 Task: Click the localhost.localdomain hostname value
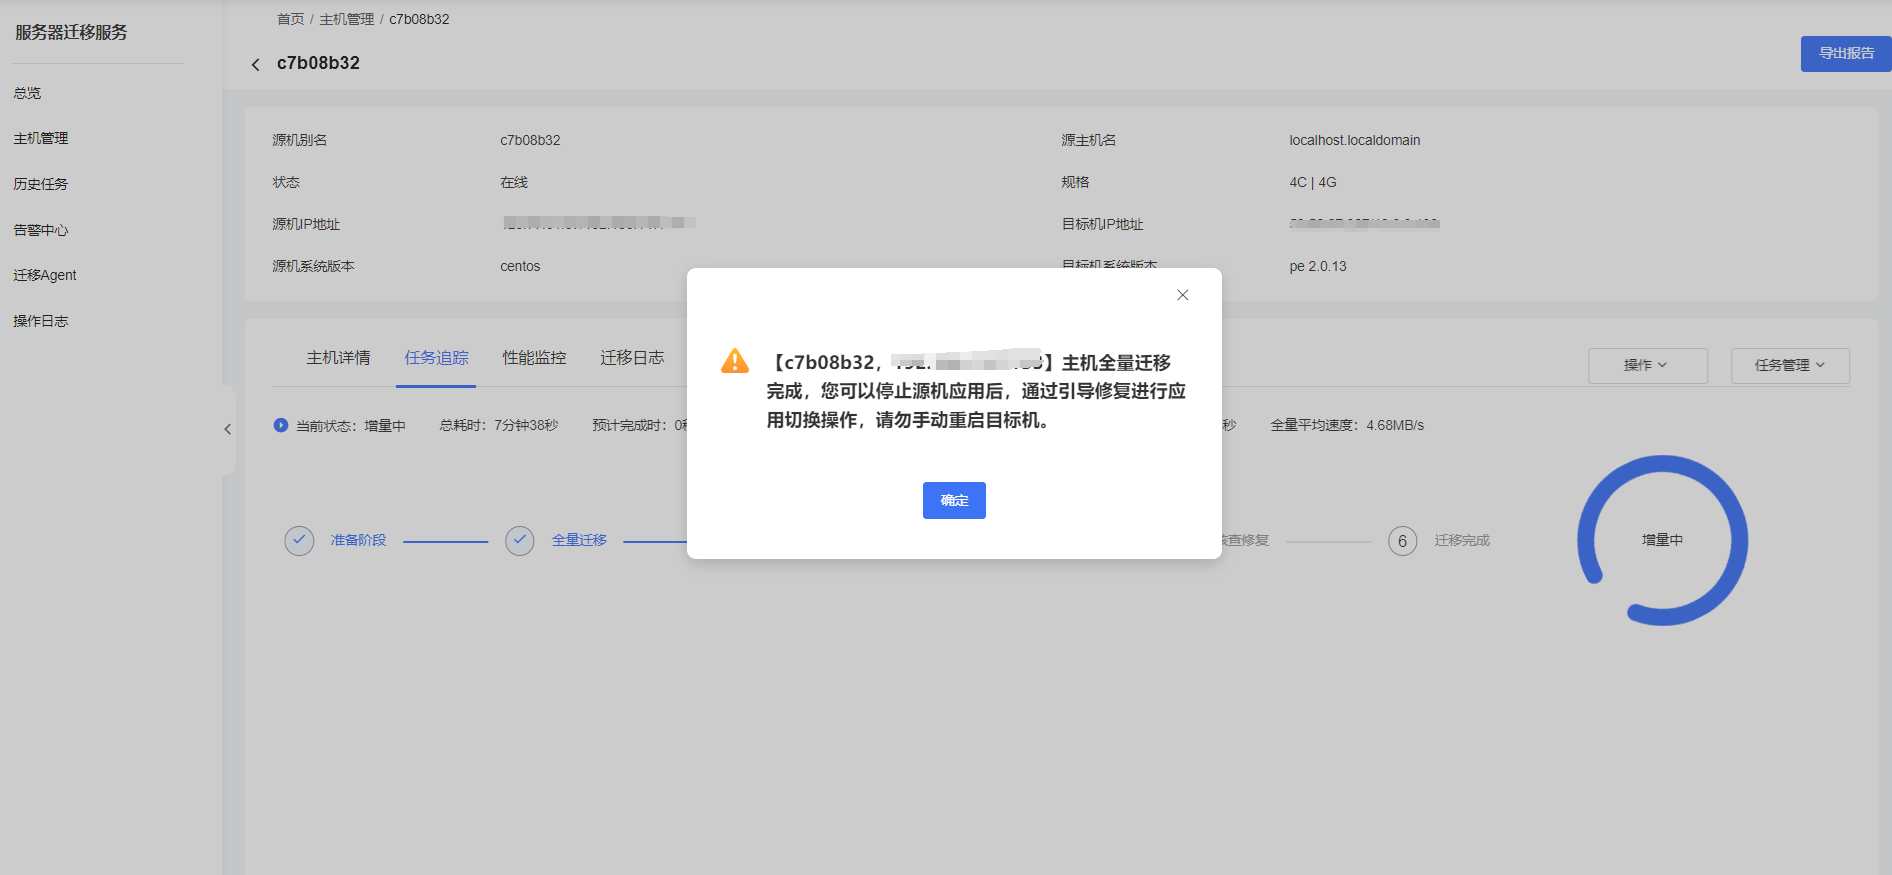point(1355,140)
